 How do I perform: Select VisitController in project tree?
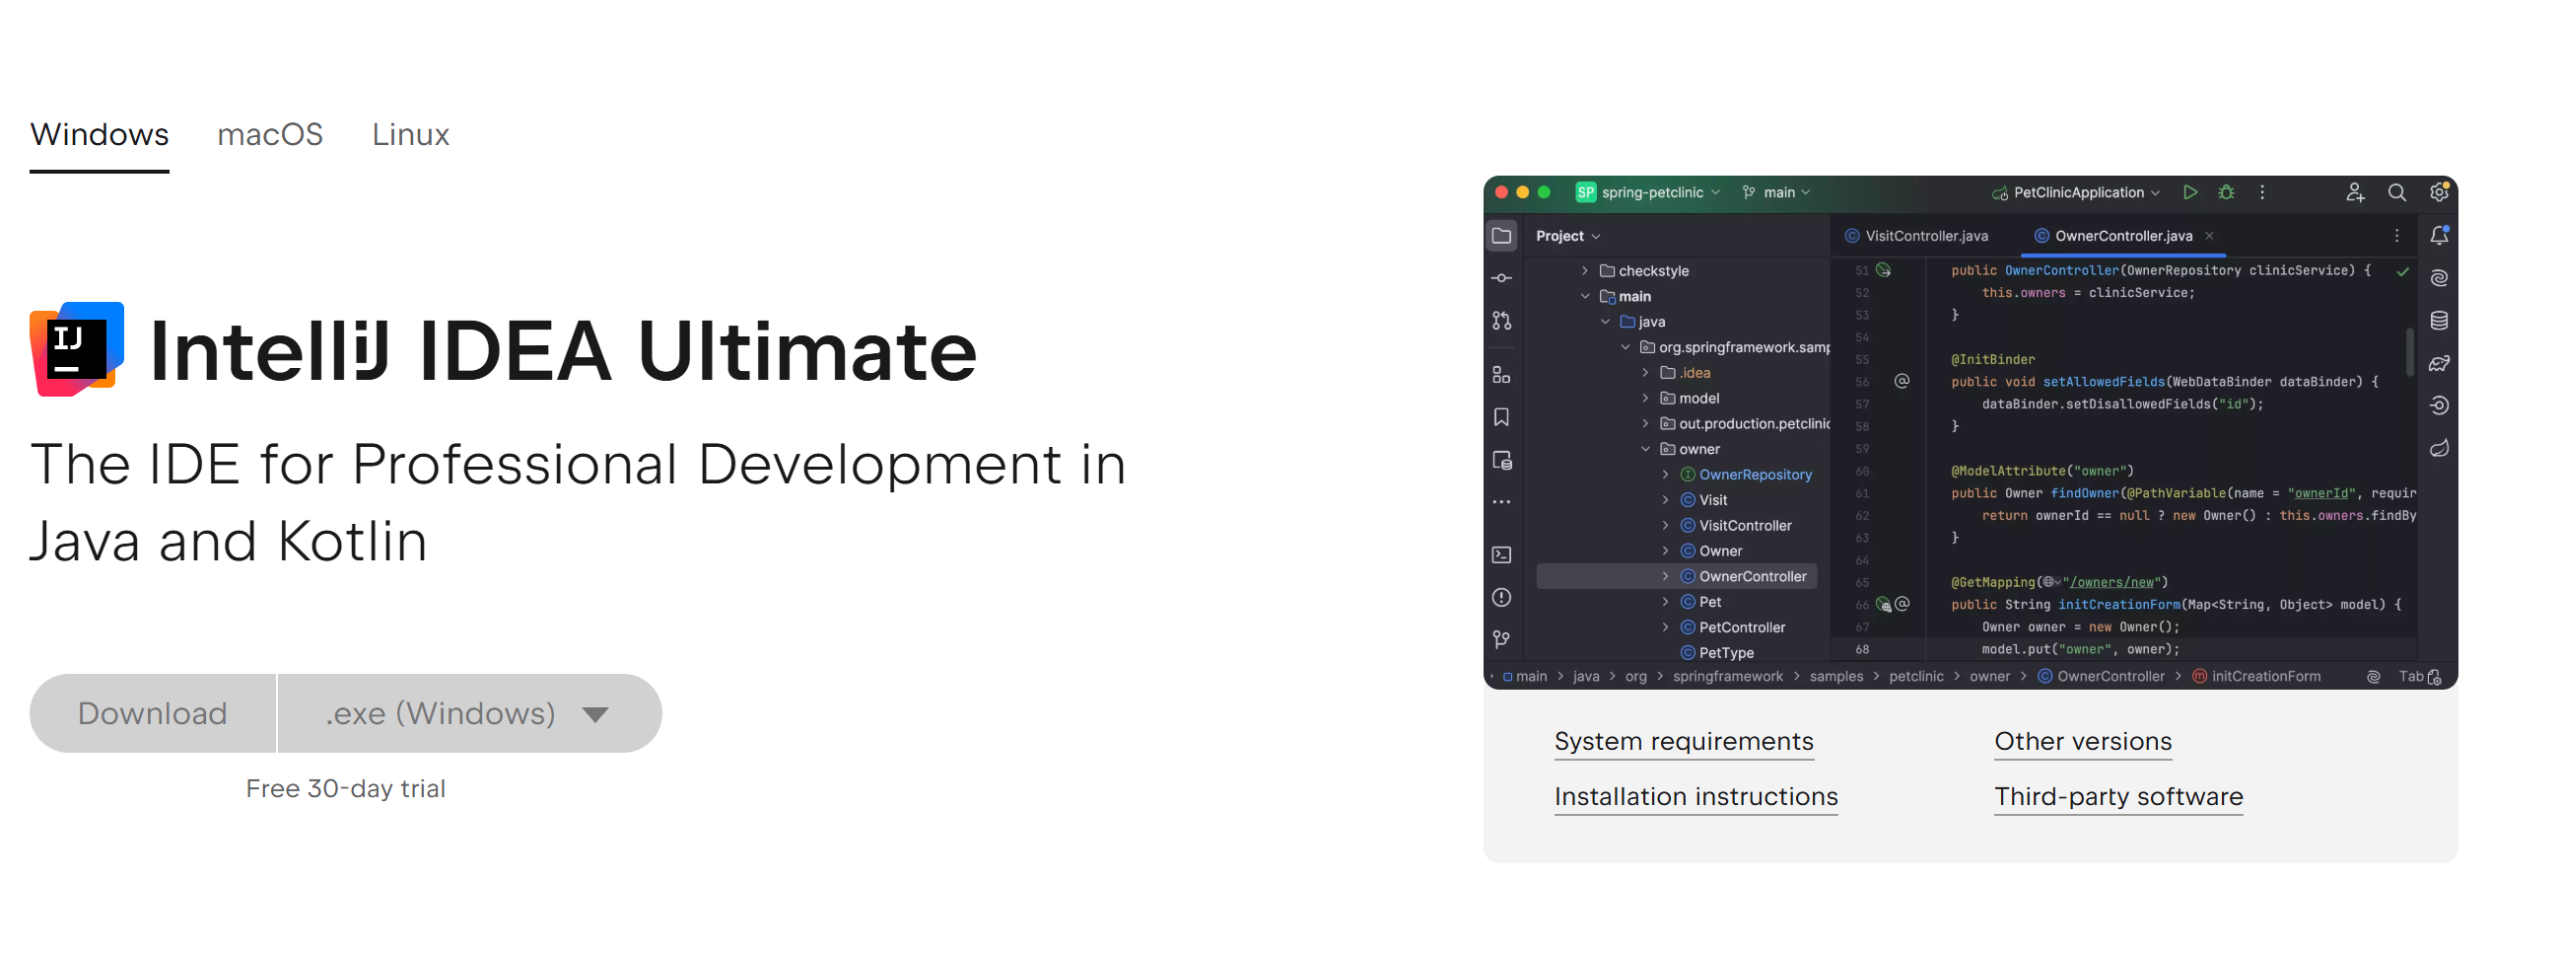(x=1736, y=526)
